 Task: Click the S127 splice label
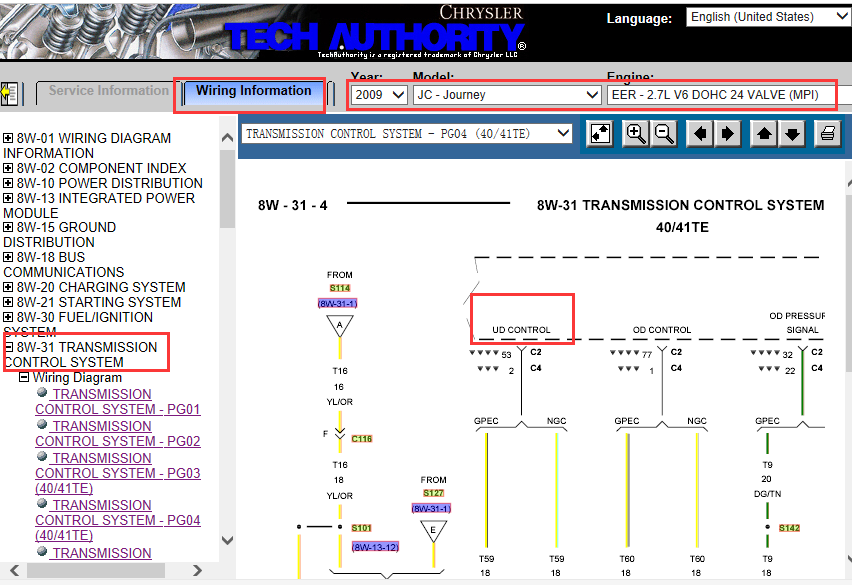click(x=434, y=493)
